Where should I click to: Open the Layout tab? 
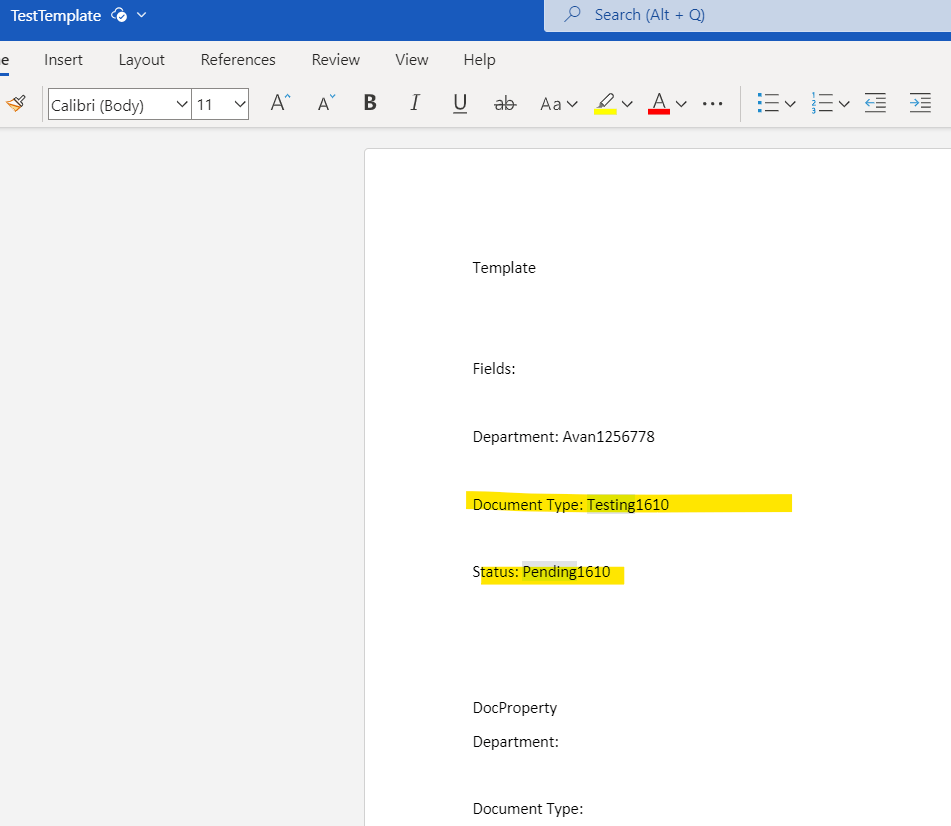point(141,59)
